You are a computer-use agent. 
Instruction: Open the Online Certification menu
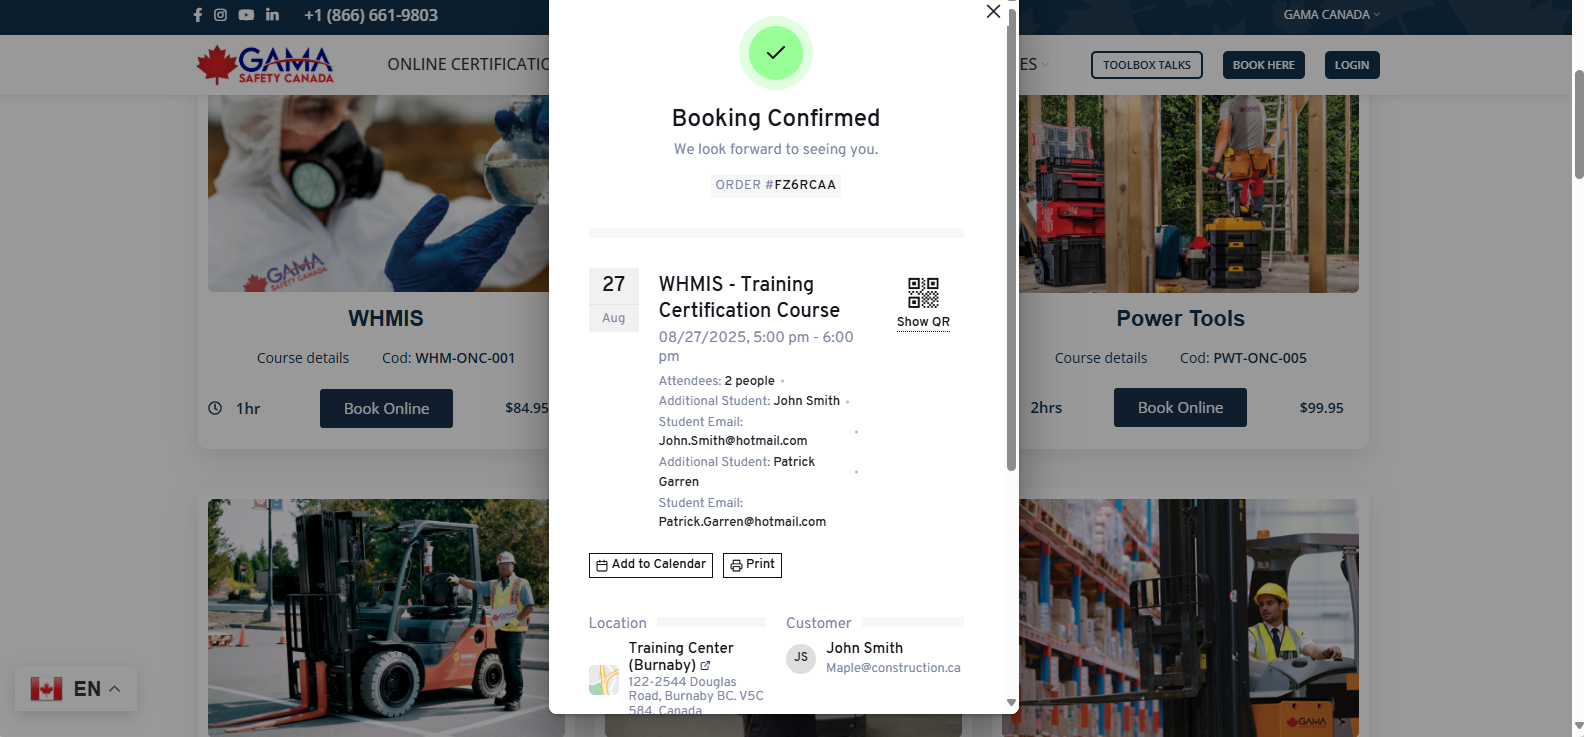[468, 64]
